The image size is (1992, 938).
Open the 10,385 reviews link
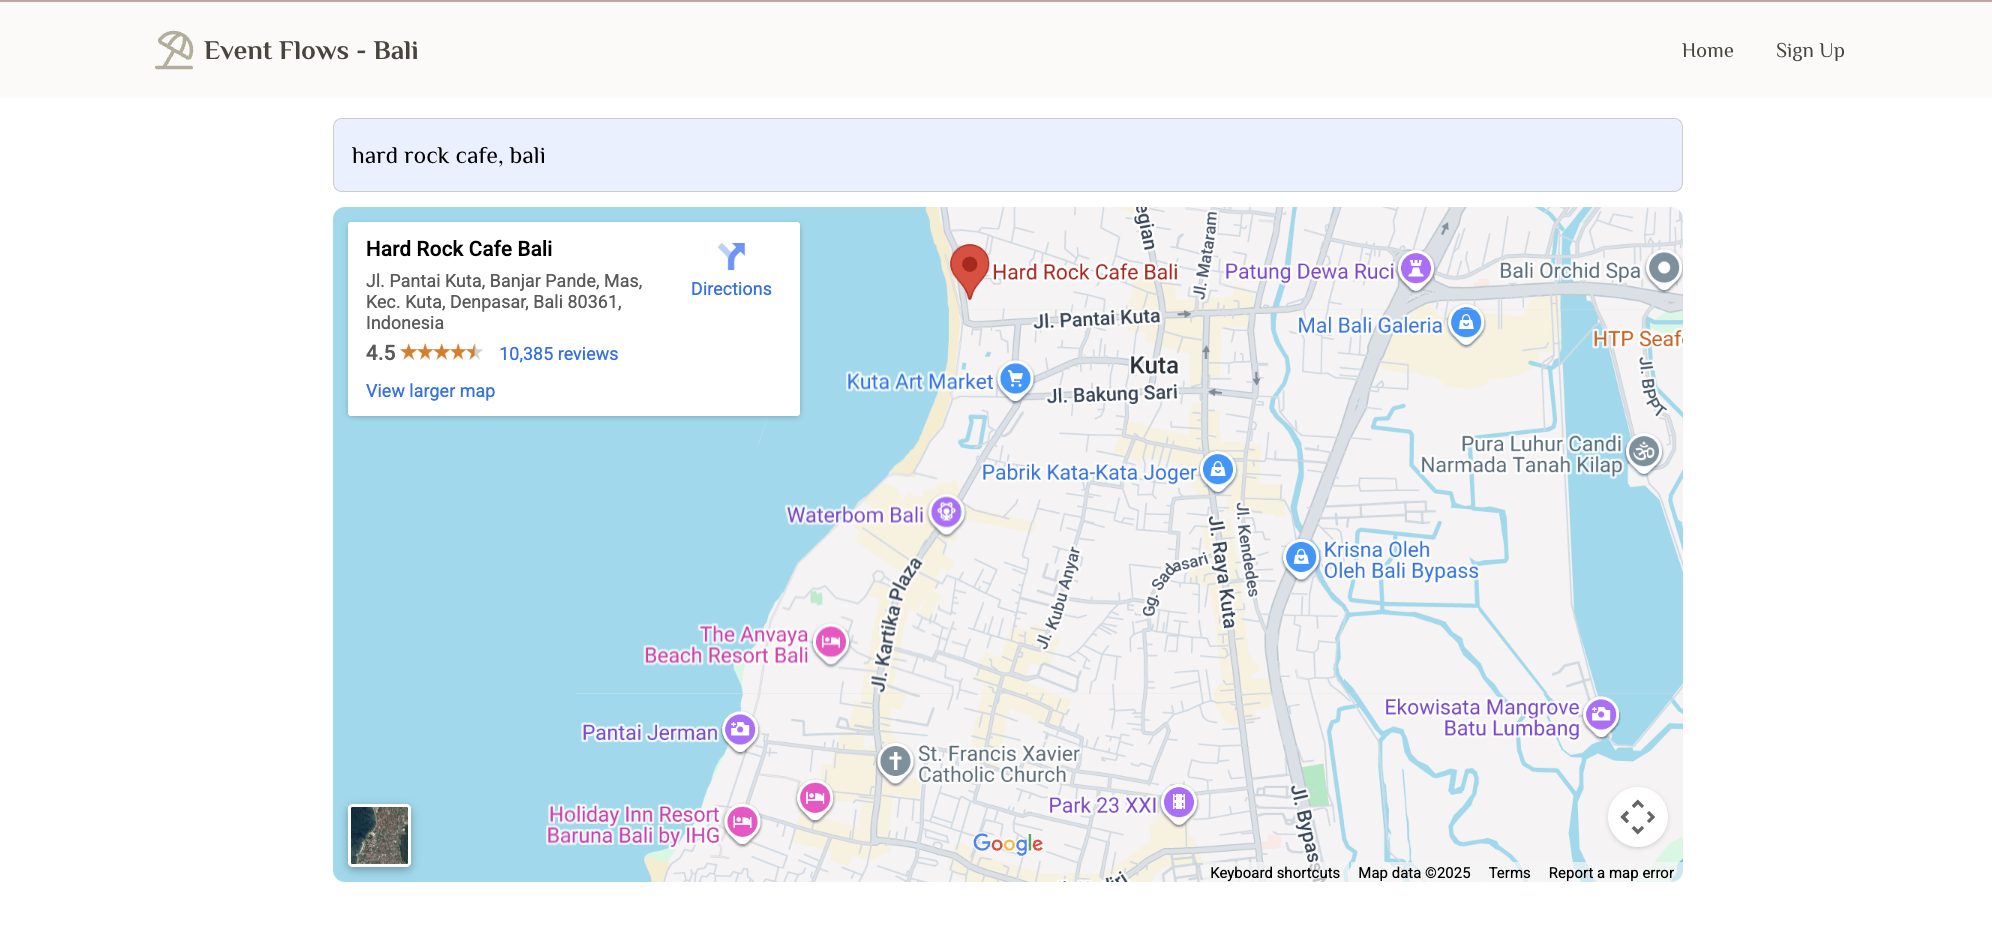click(x=559, y=354)
